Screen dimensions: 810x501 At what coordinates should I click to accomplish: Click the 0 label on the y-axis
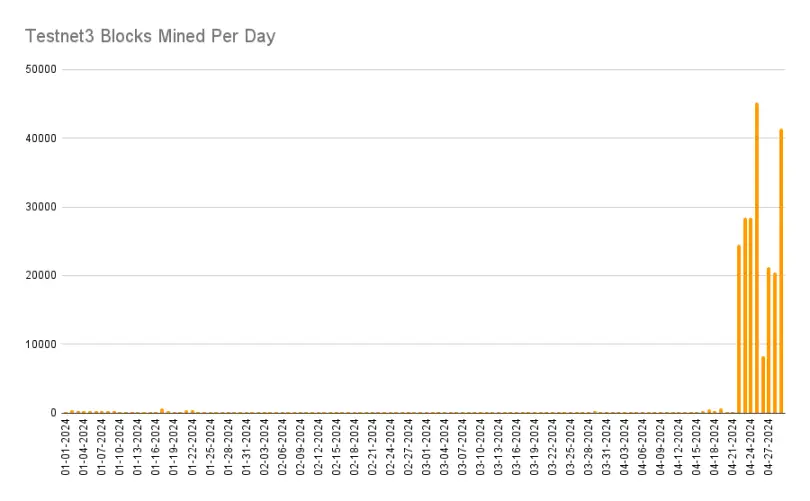tap(54, 413)
